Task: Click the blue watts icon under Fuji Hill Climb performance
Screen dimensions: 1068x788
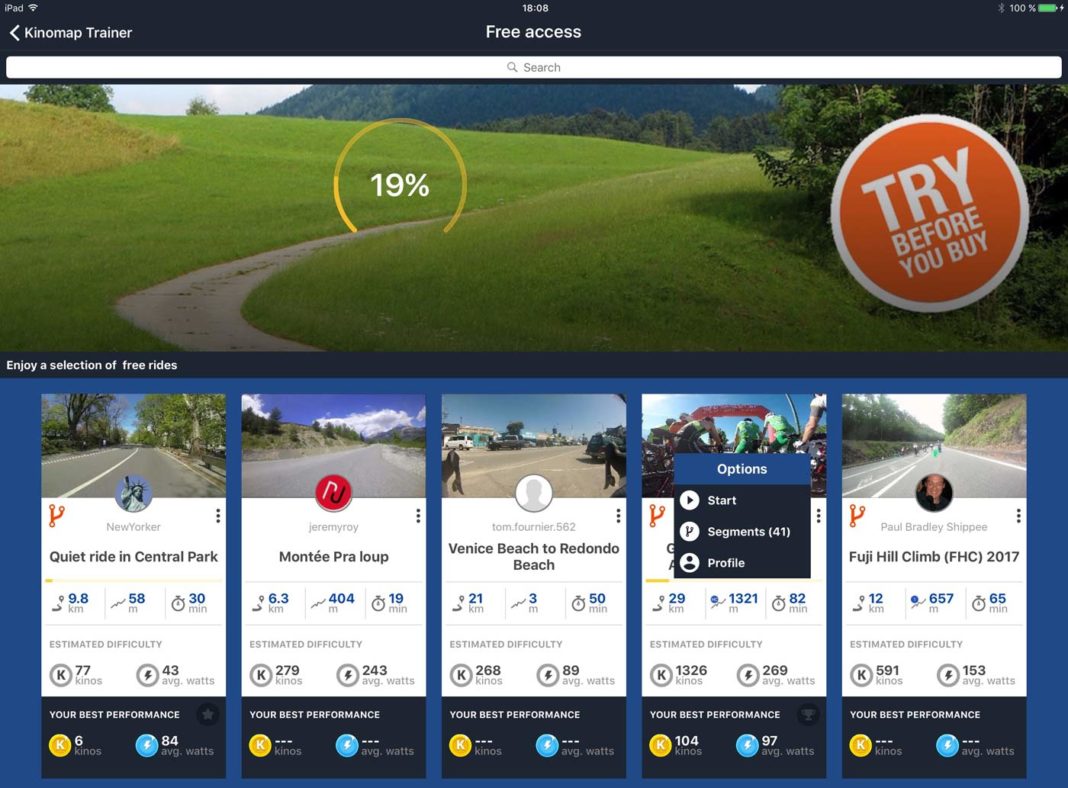Action: tap(947, 745)
